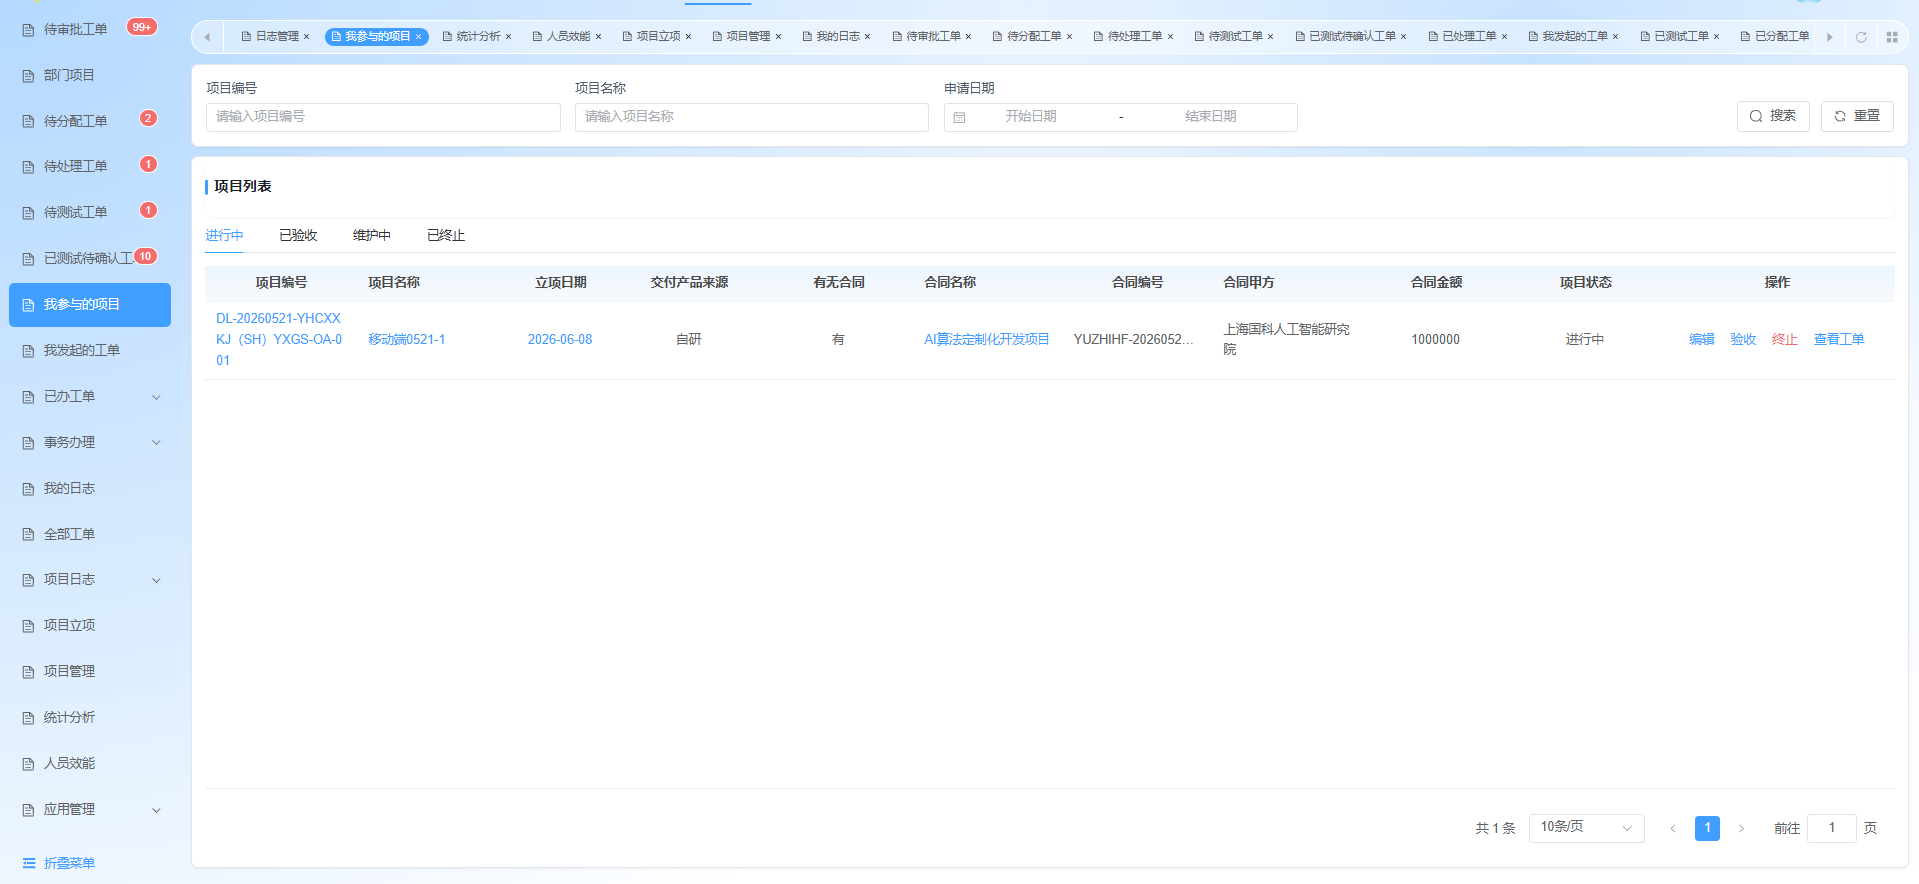Open 我发起的工单 in the sidebar
The image size is (1919, 884).
[90, 350]
